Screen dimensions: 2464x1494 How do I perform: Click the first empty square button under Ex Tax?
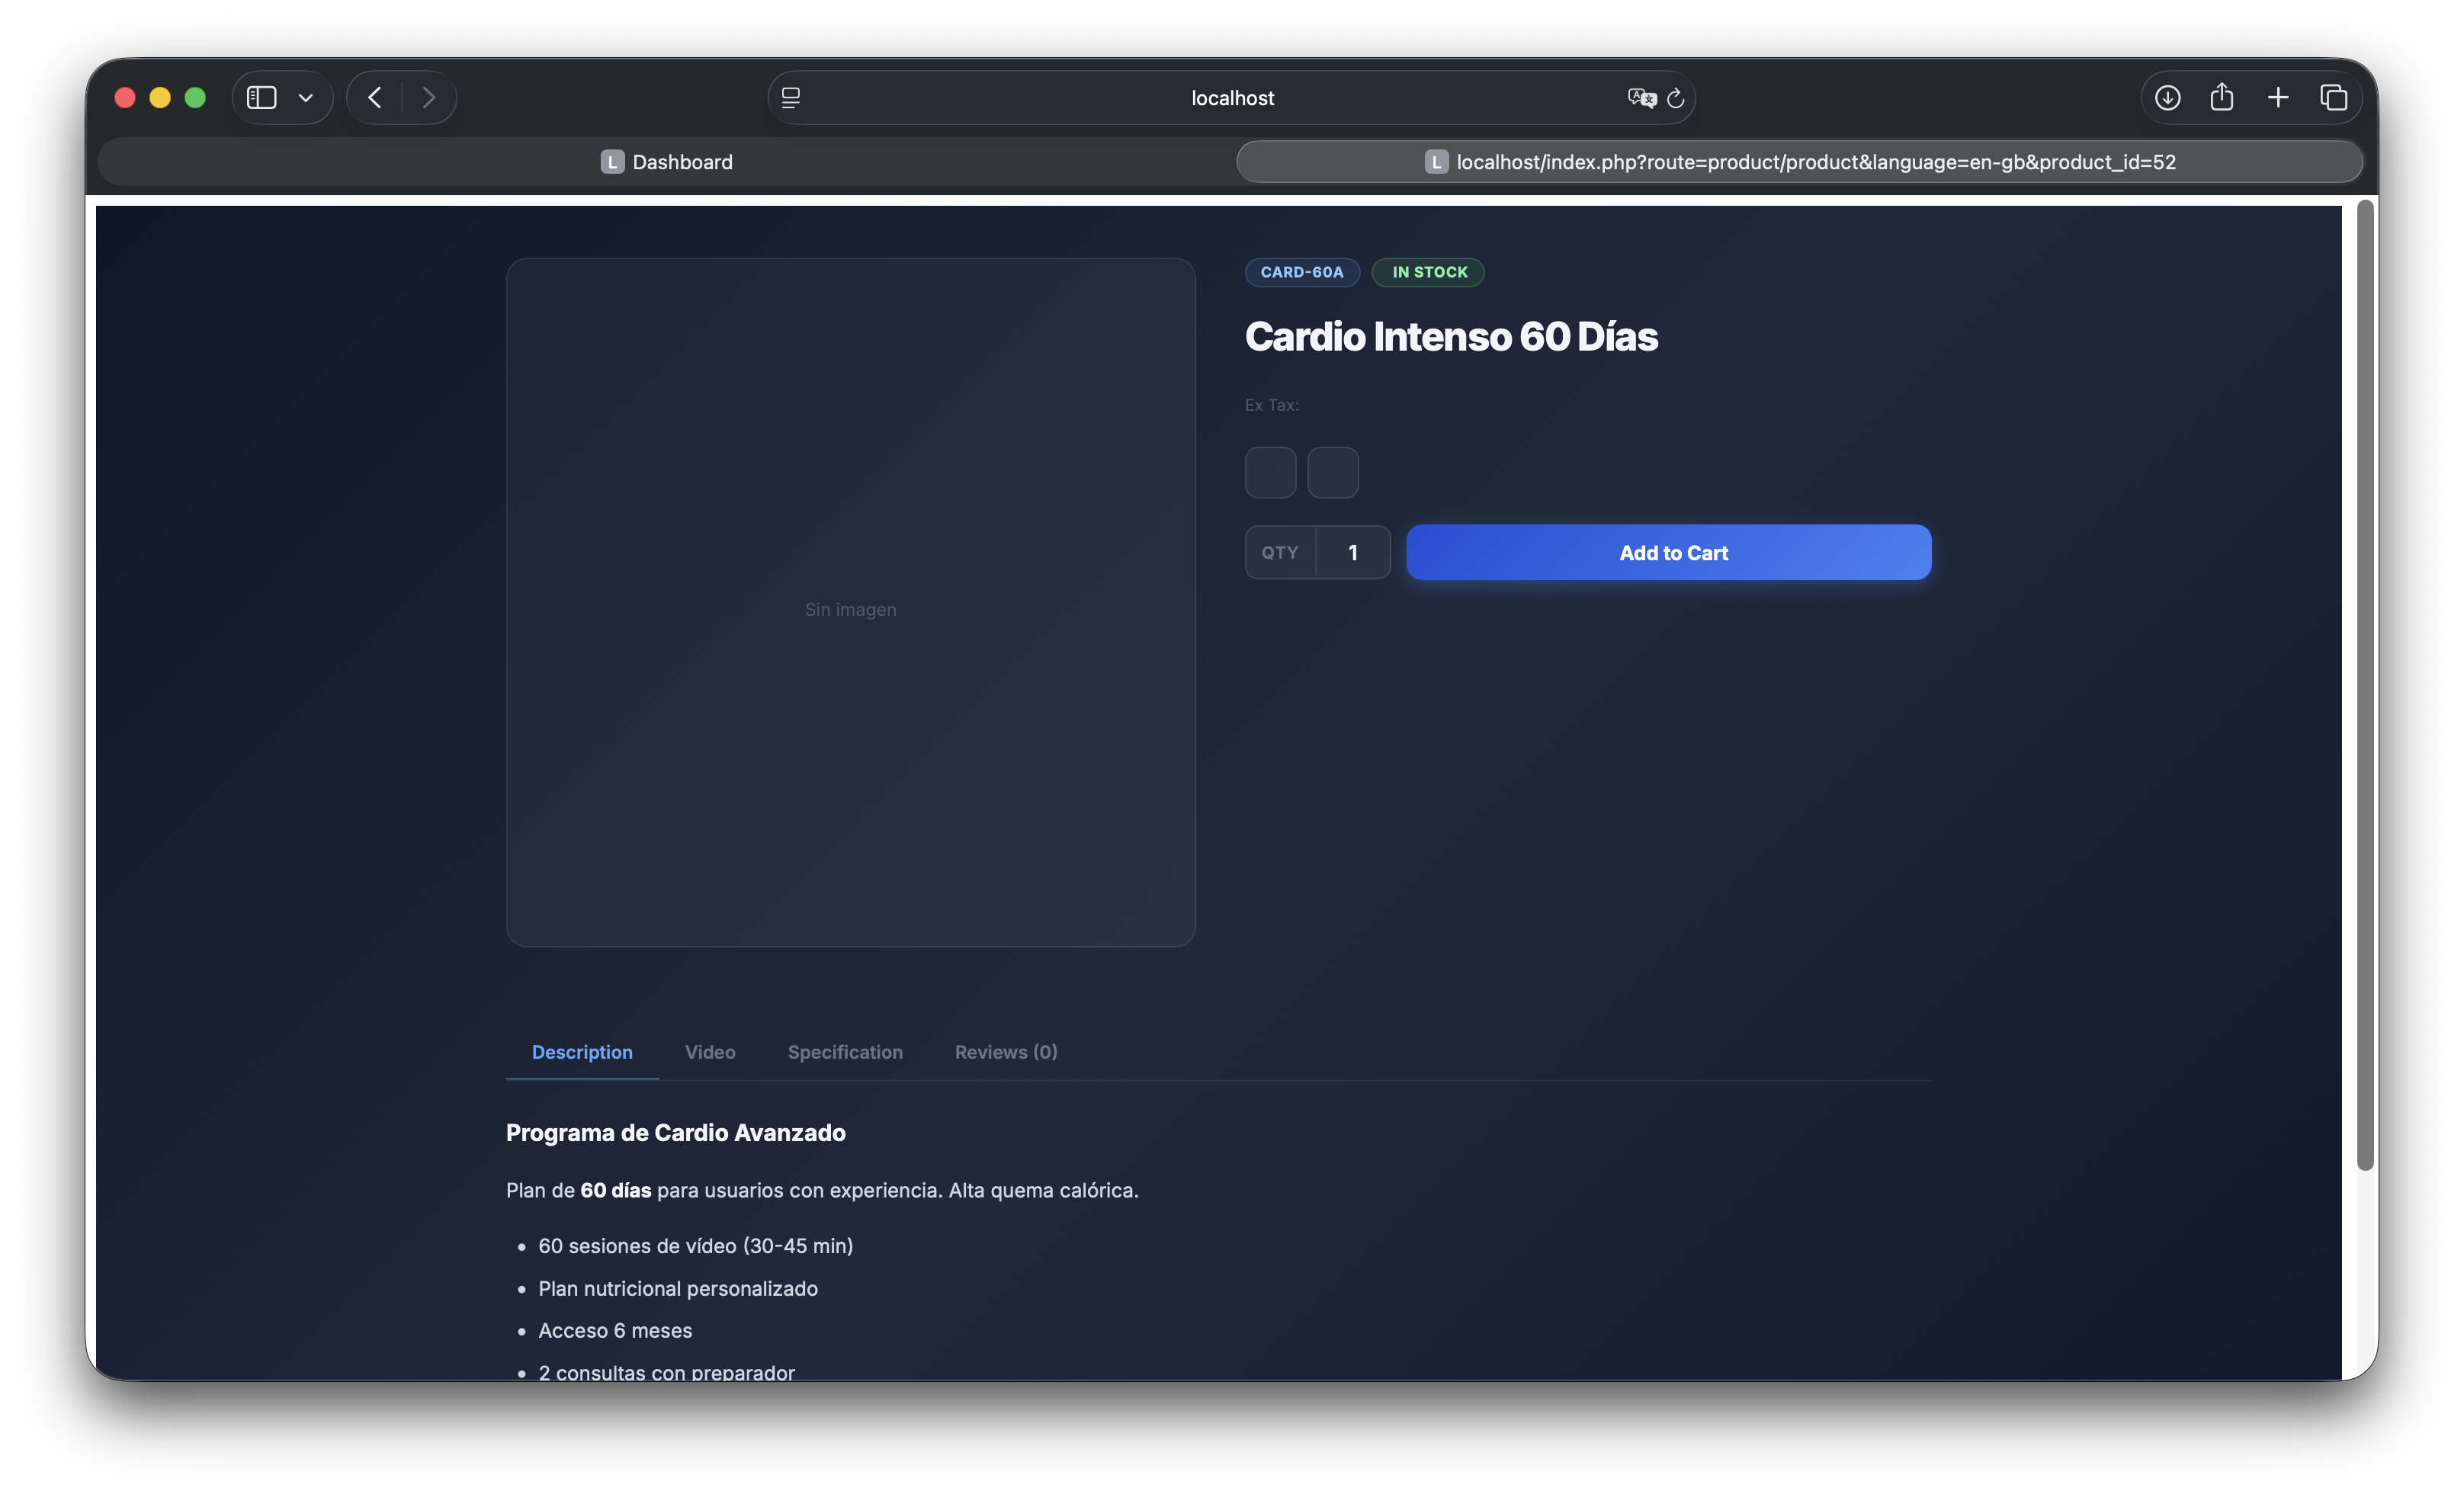[1270, 472]
